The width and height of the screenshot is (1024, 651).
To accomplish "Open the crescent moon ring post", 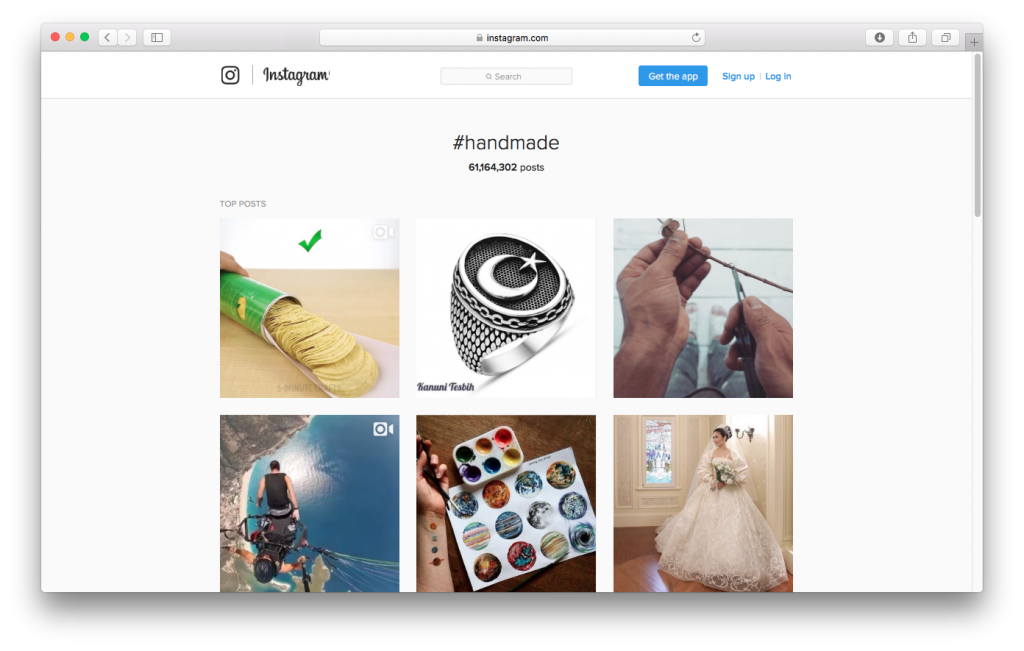I will (506, 308).
